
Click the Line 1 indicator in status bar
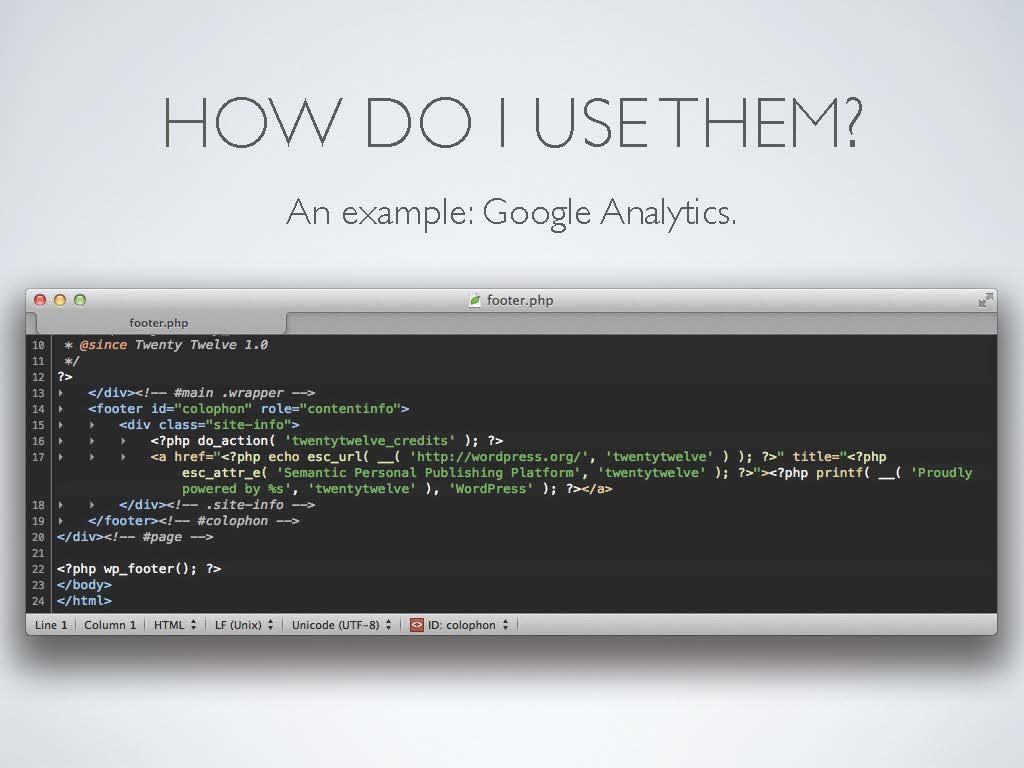click(51, 625)
